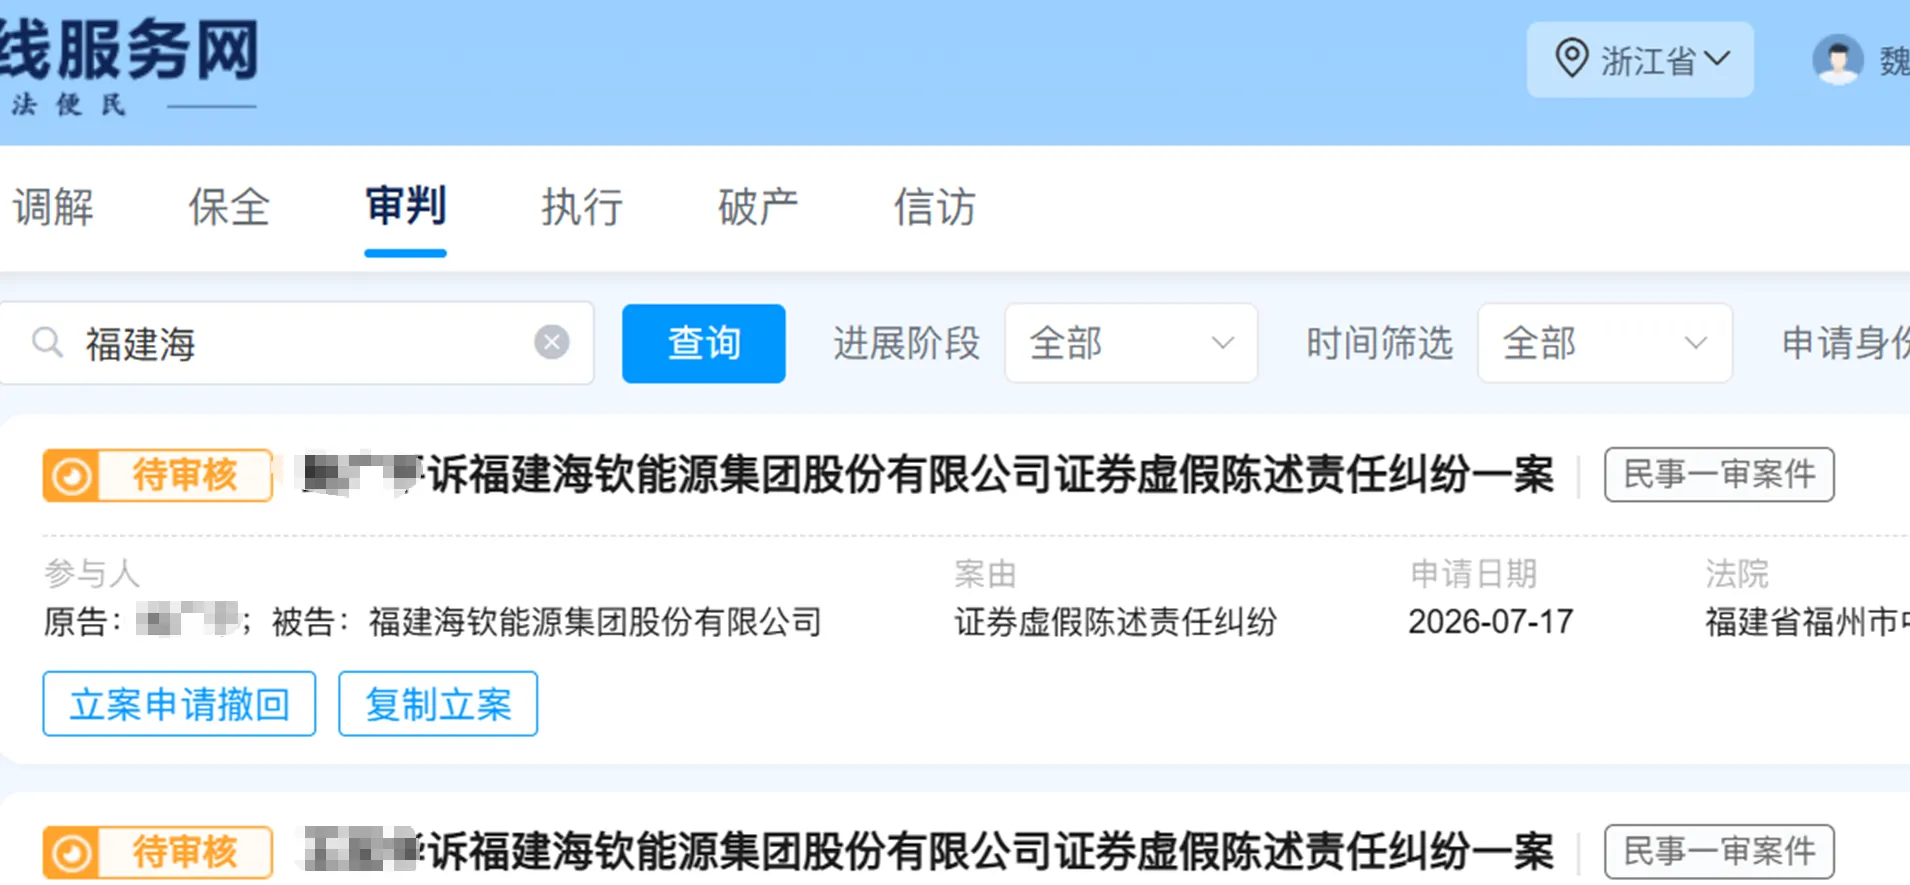Click the 待审核 label of first case
The image size is (1910, 885).
(184, 475)
